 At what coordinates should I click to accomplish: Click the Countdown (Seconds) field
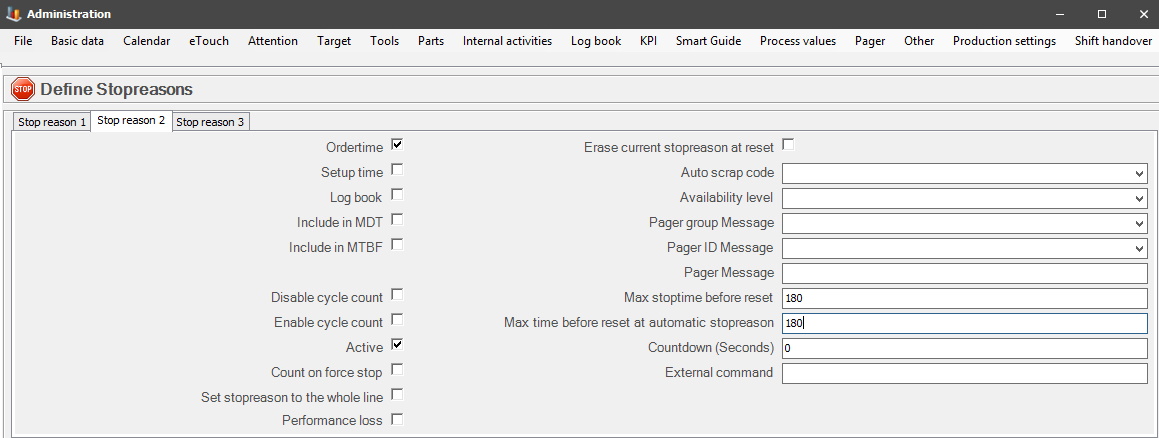[965, 348]
